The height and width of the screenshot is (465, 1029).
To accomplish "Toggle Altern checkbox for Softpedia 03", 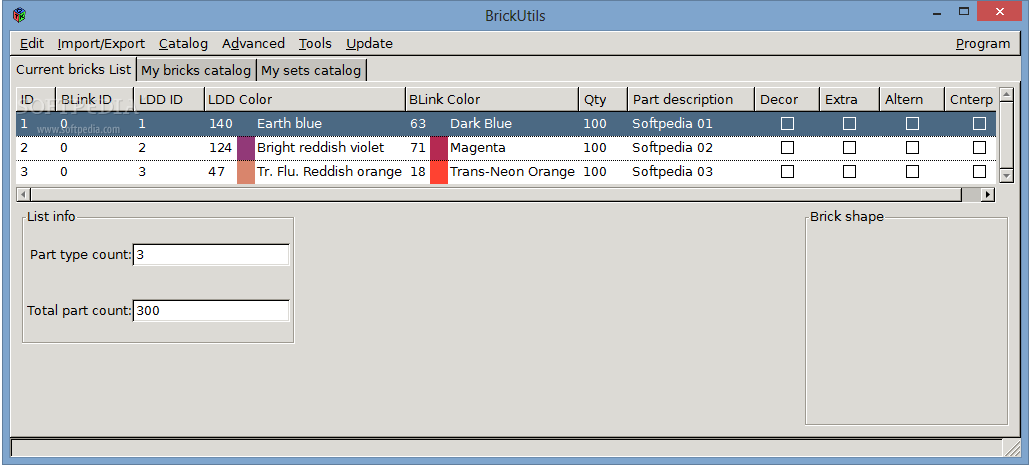I will pyautogui.click(x=912, y=172).
